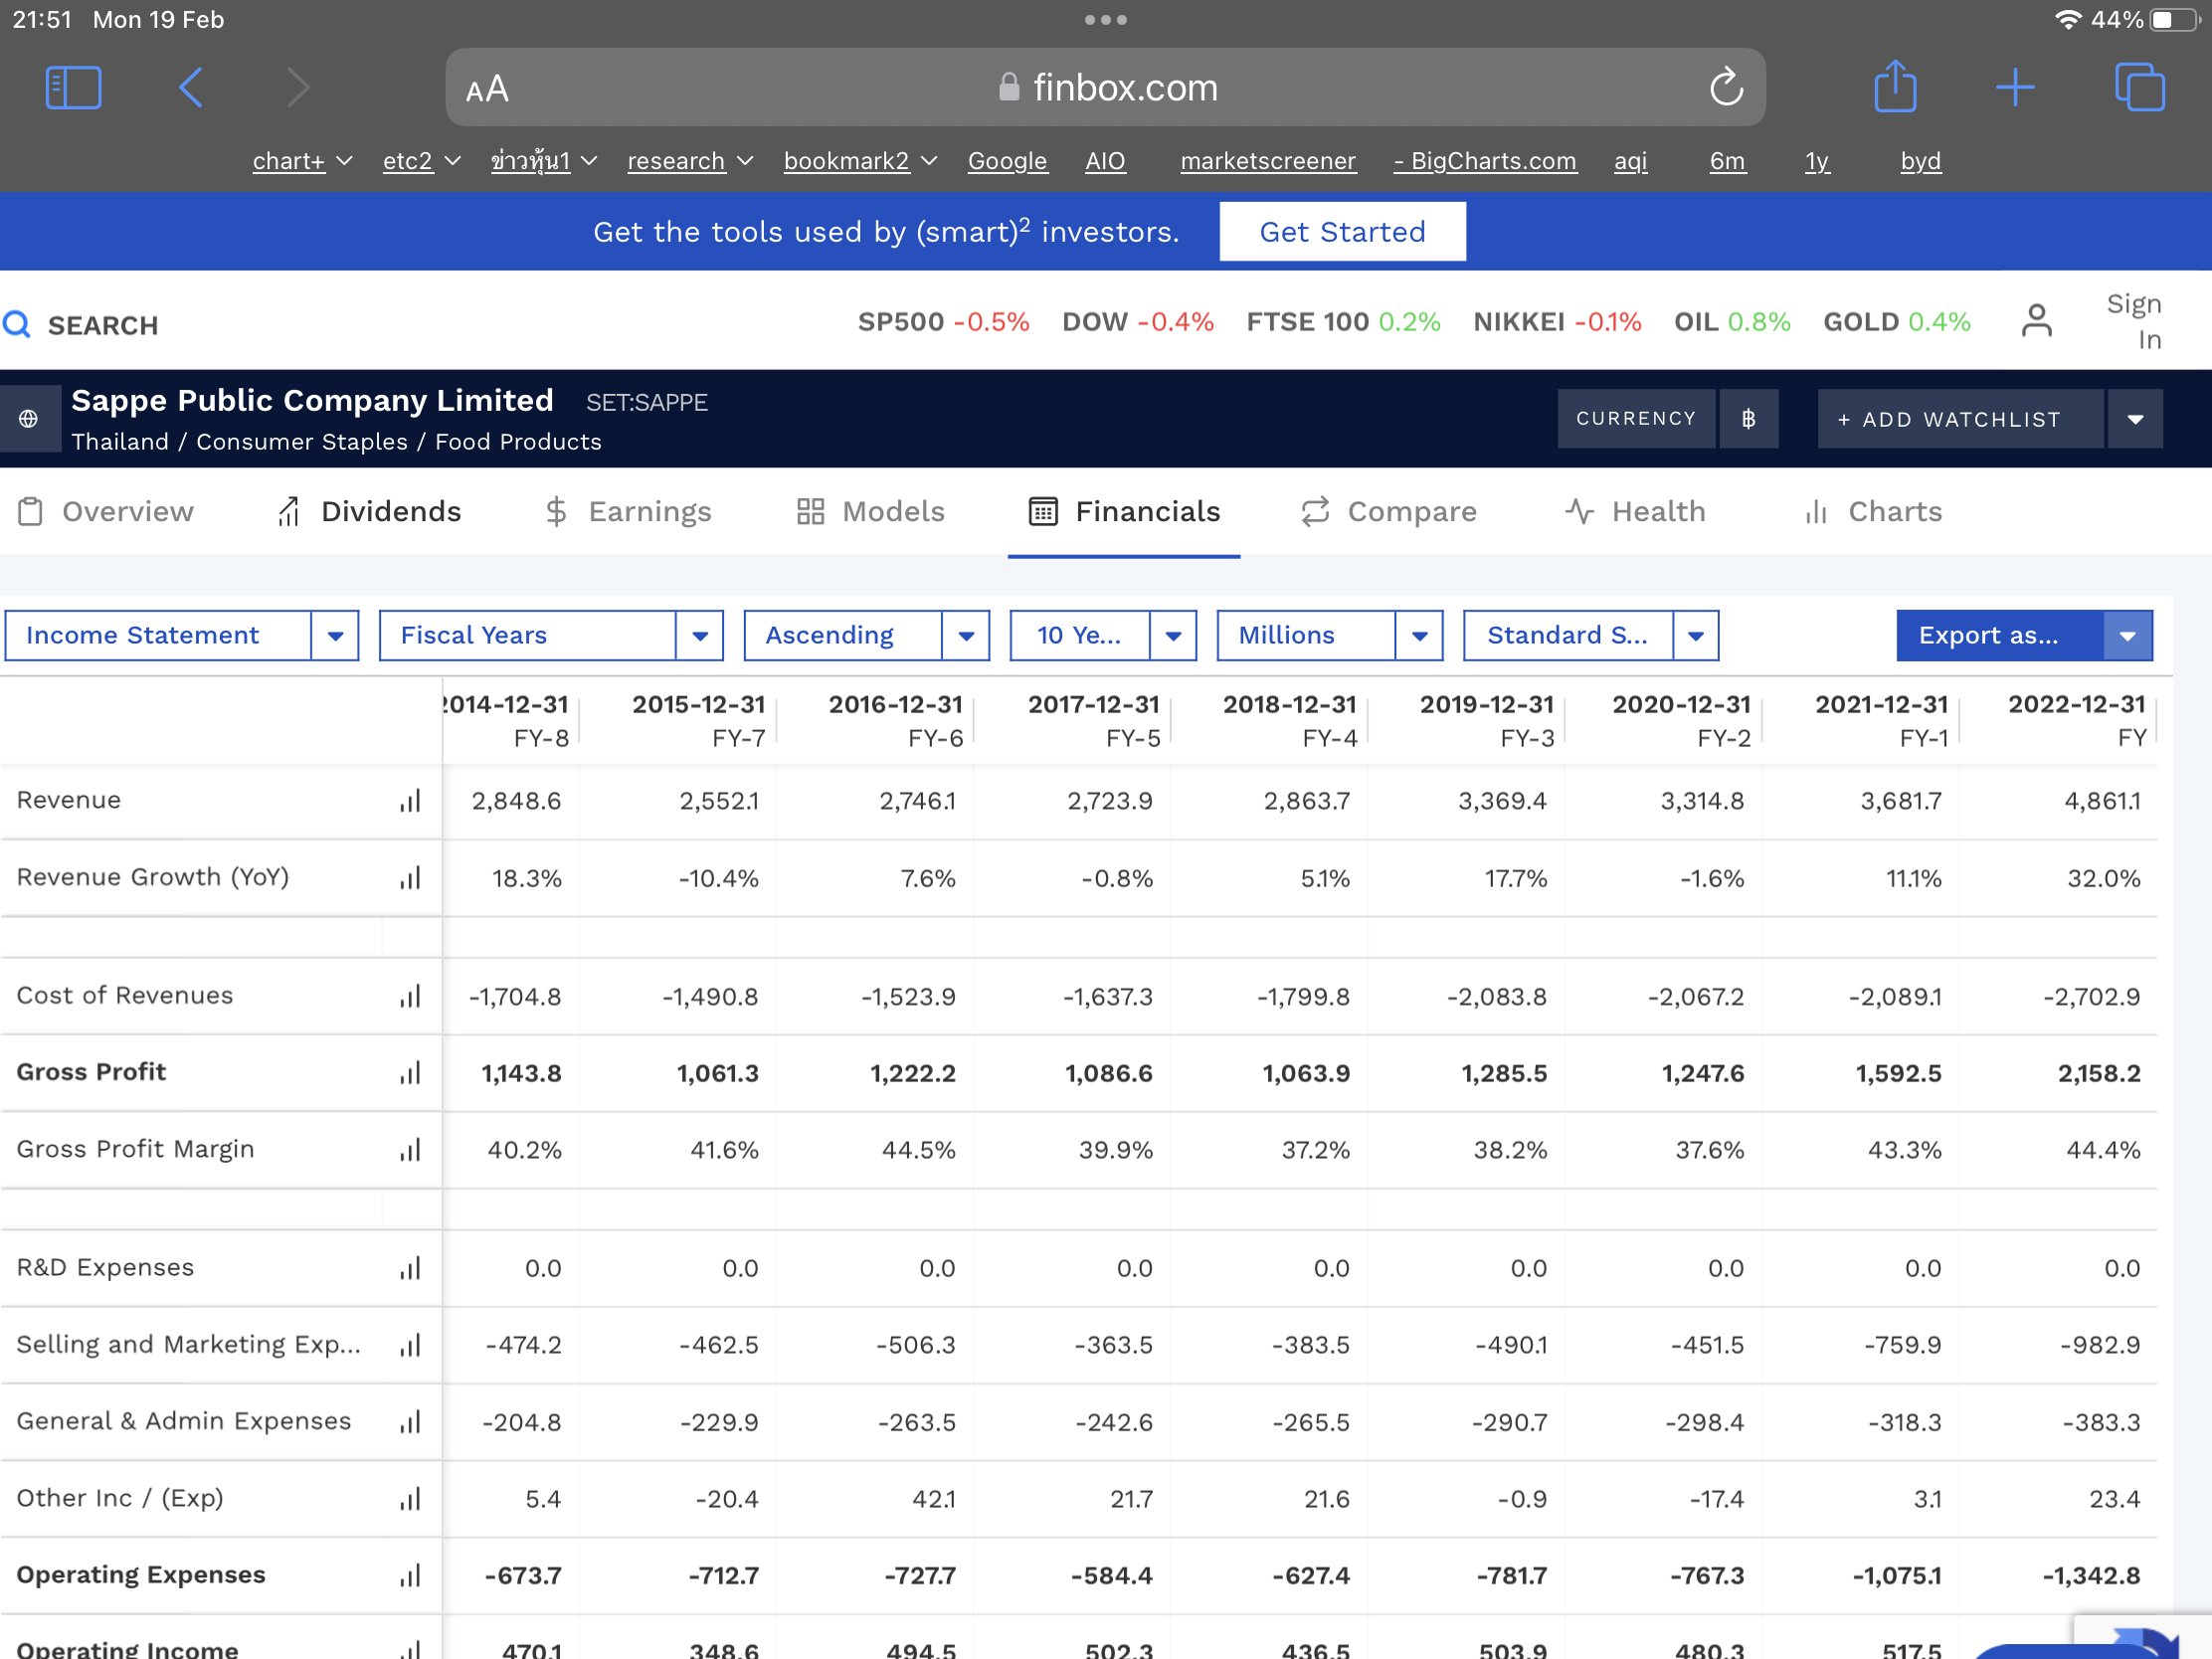Open chart for Other Inc / (Exp)
Viewport: 2212px width, 1659px height.
click(x=410, y=1498)
